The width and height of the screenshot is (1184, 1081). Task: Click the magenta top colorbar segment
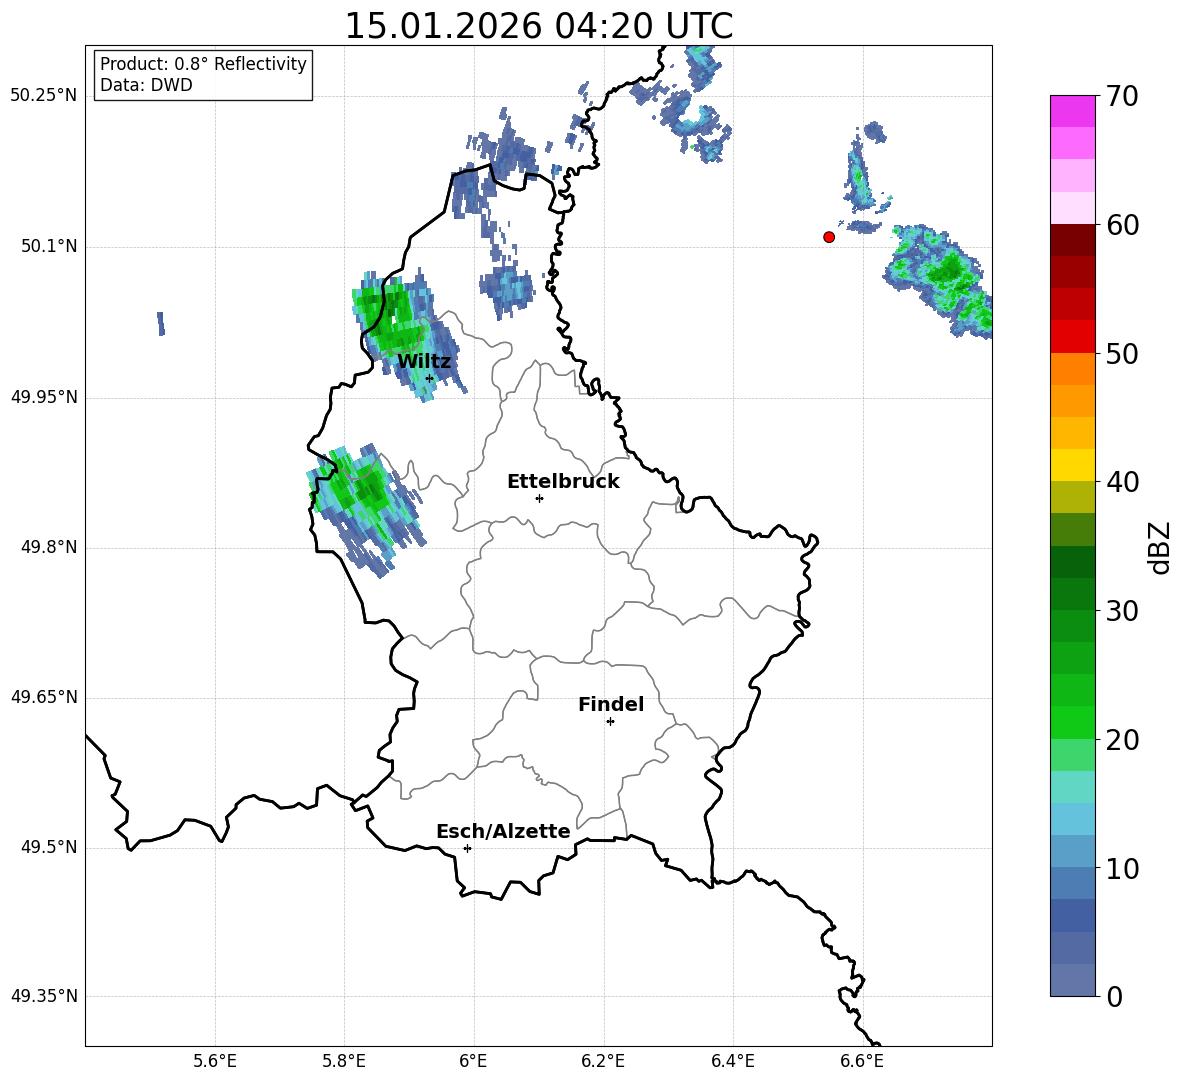[1072, 111]
